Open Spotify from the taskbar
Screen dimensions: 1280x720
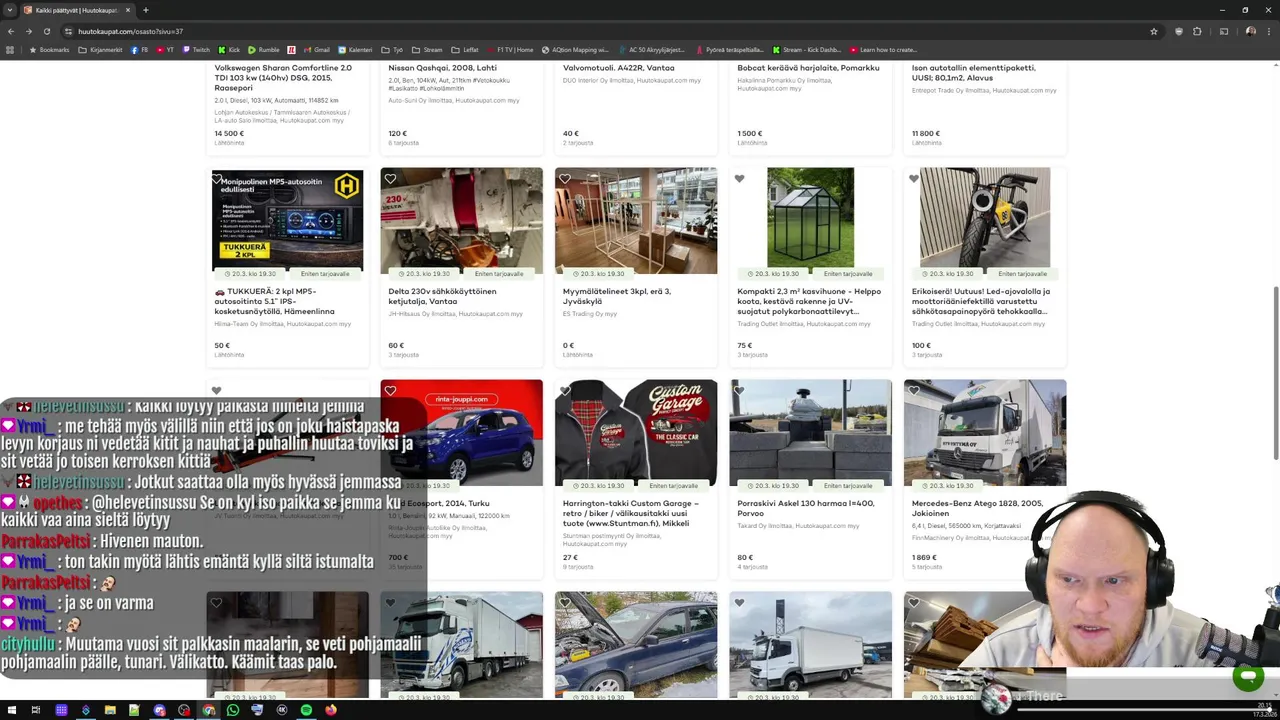(306, 710)
